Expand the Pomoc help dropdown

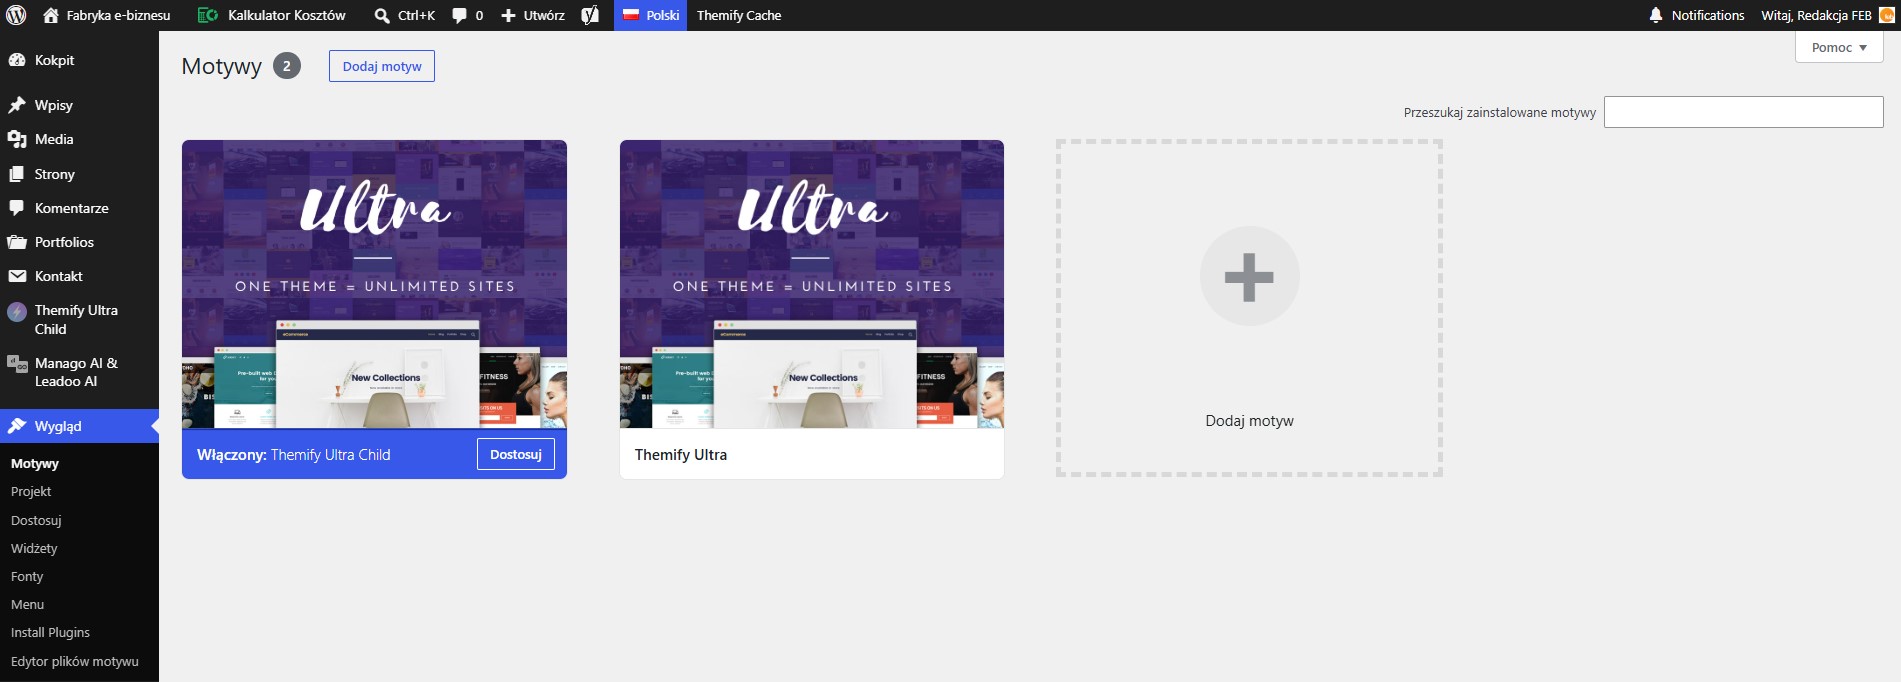(1839, 47)
